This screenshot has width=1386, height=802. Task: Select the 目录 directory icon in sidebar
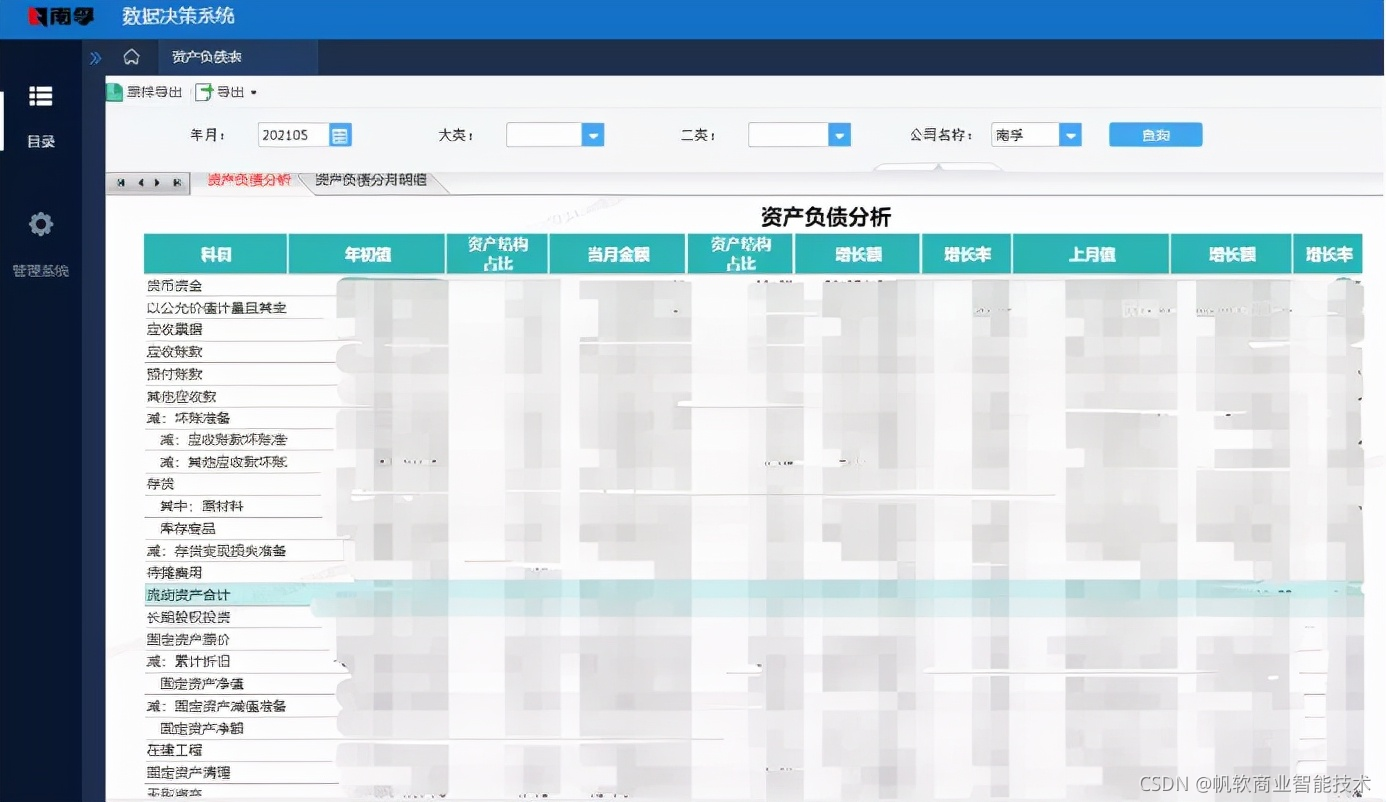(40, 96)
